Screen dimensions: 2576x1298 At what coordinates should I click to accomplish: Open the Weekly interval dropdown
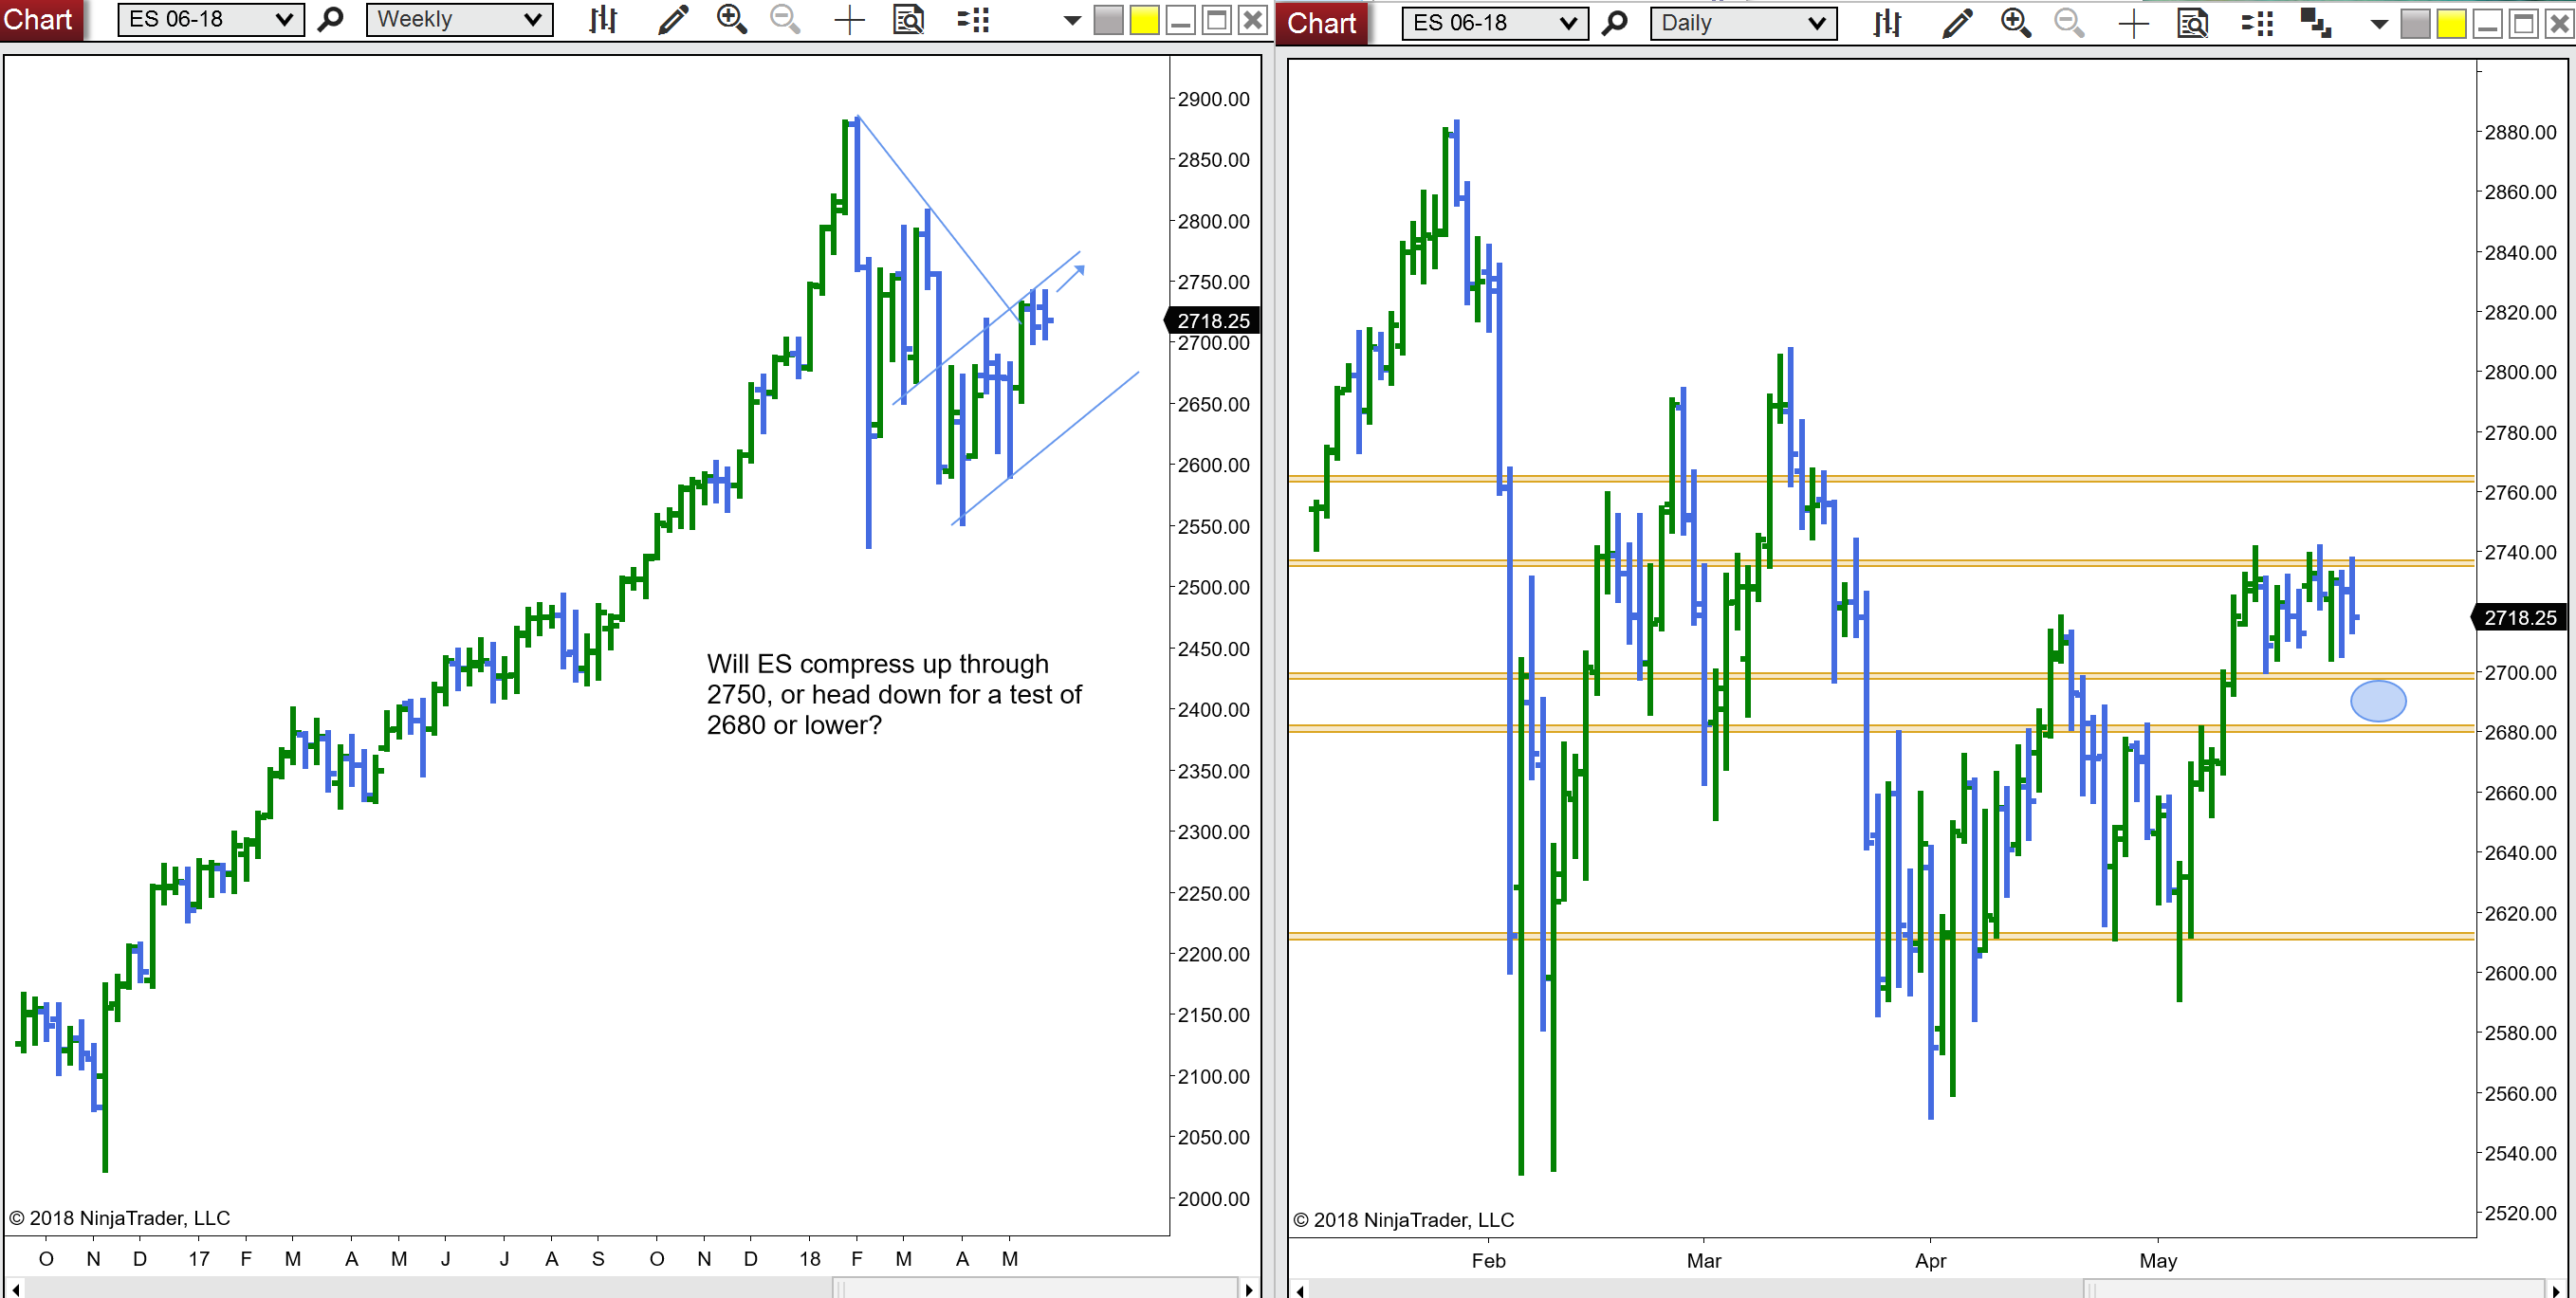(459, 19)
